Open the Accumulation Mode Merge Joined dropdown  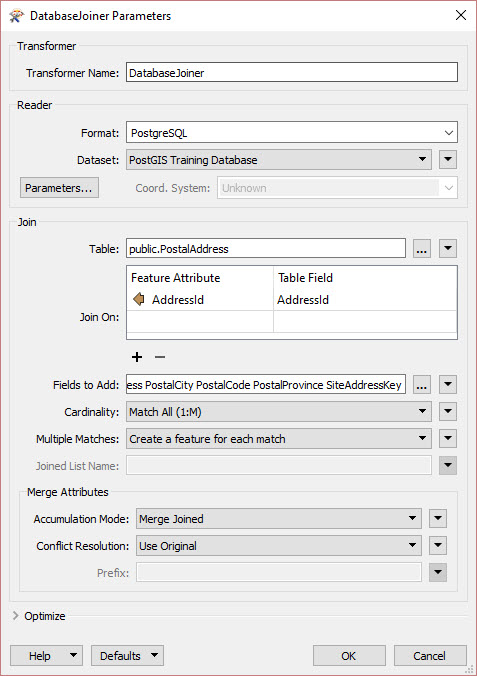click(x=279, y=519)
